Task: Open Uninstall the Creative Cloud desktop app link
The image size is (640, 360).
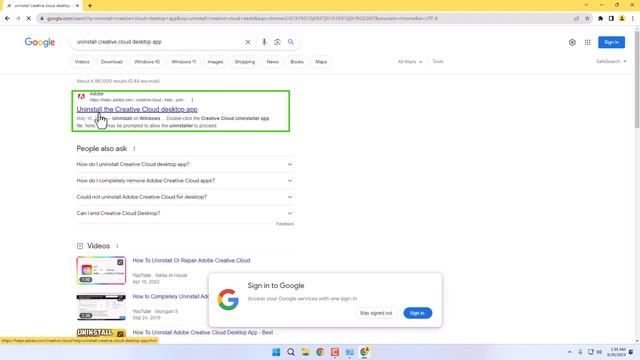Action: point(137,109)
